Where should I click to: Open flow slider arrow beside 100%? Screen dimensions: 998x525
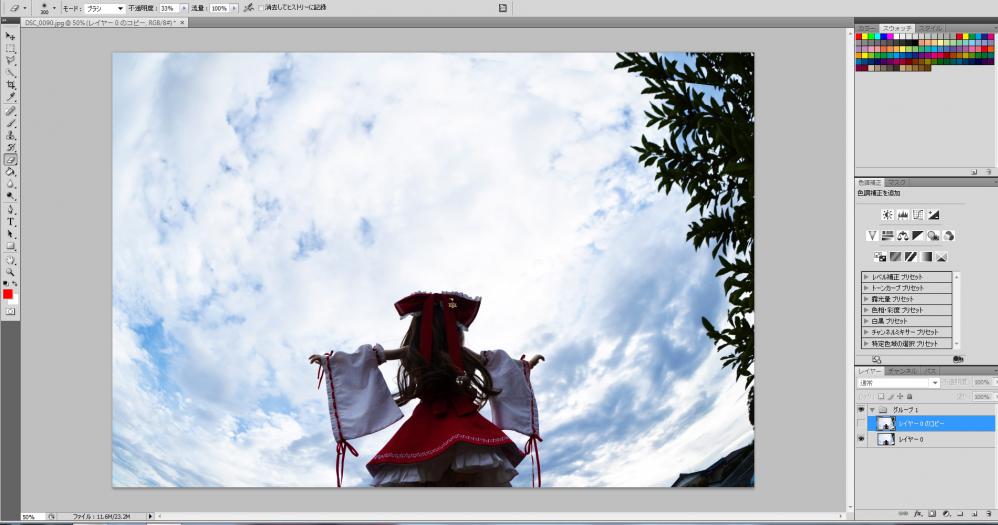pyautogui.click(x=234, y=9)
